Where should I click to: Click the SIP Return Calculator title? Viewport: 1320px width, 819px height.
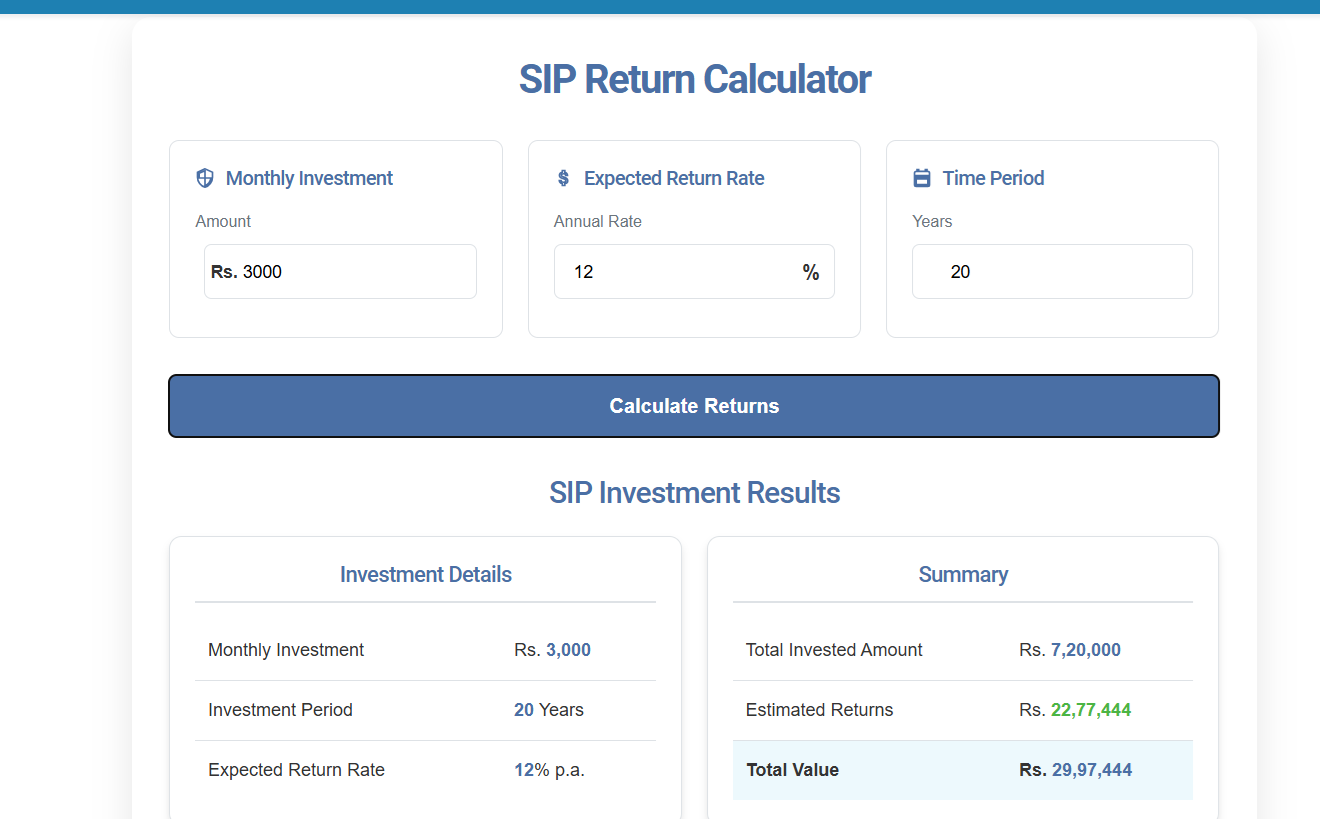click(x=694, y=79)
